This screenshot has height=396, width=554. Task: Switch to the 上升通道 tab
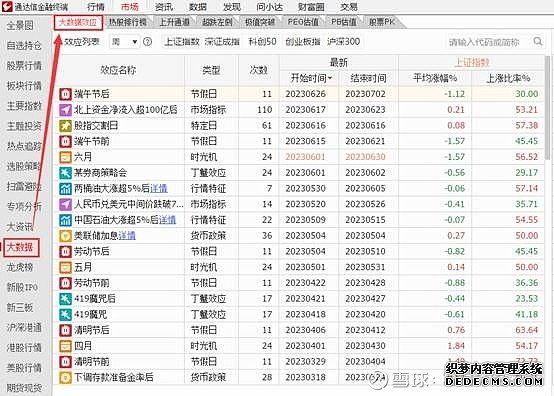point(174,22)
